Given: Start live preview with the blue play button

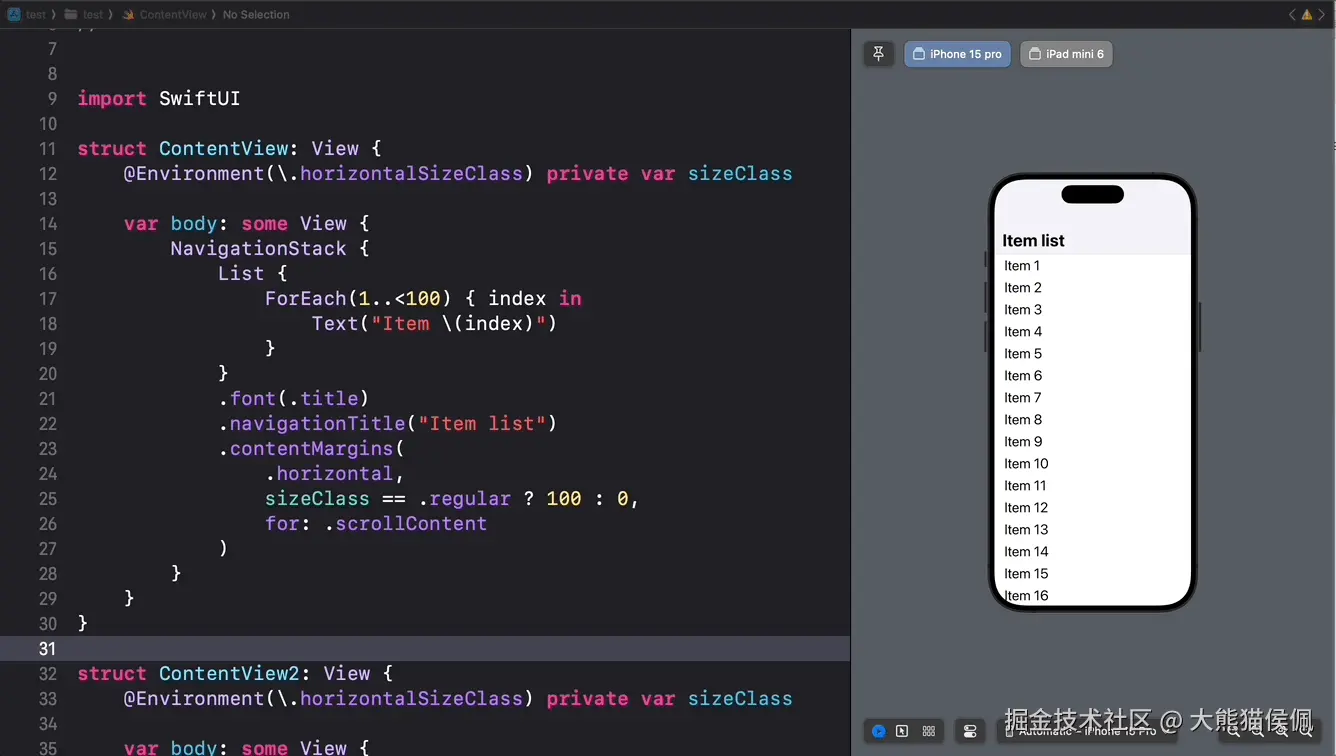Looking at the screenshot, I should click(878, 731).
